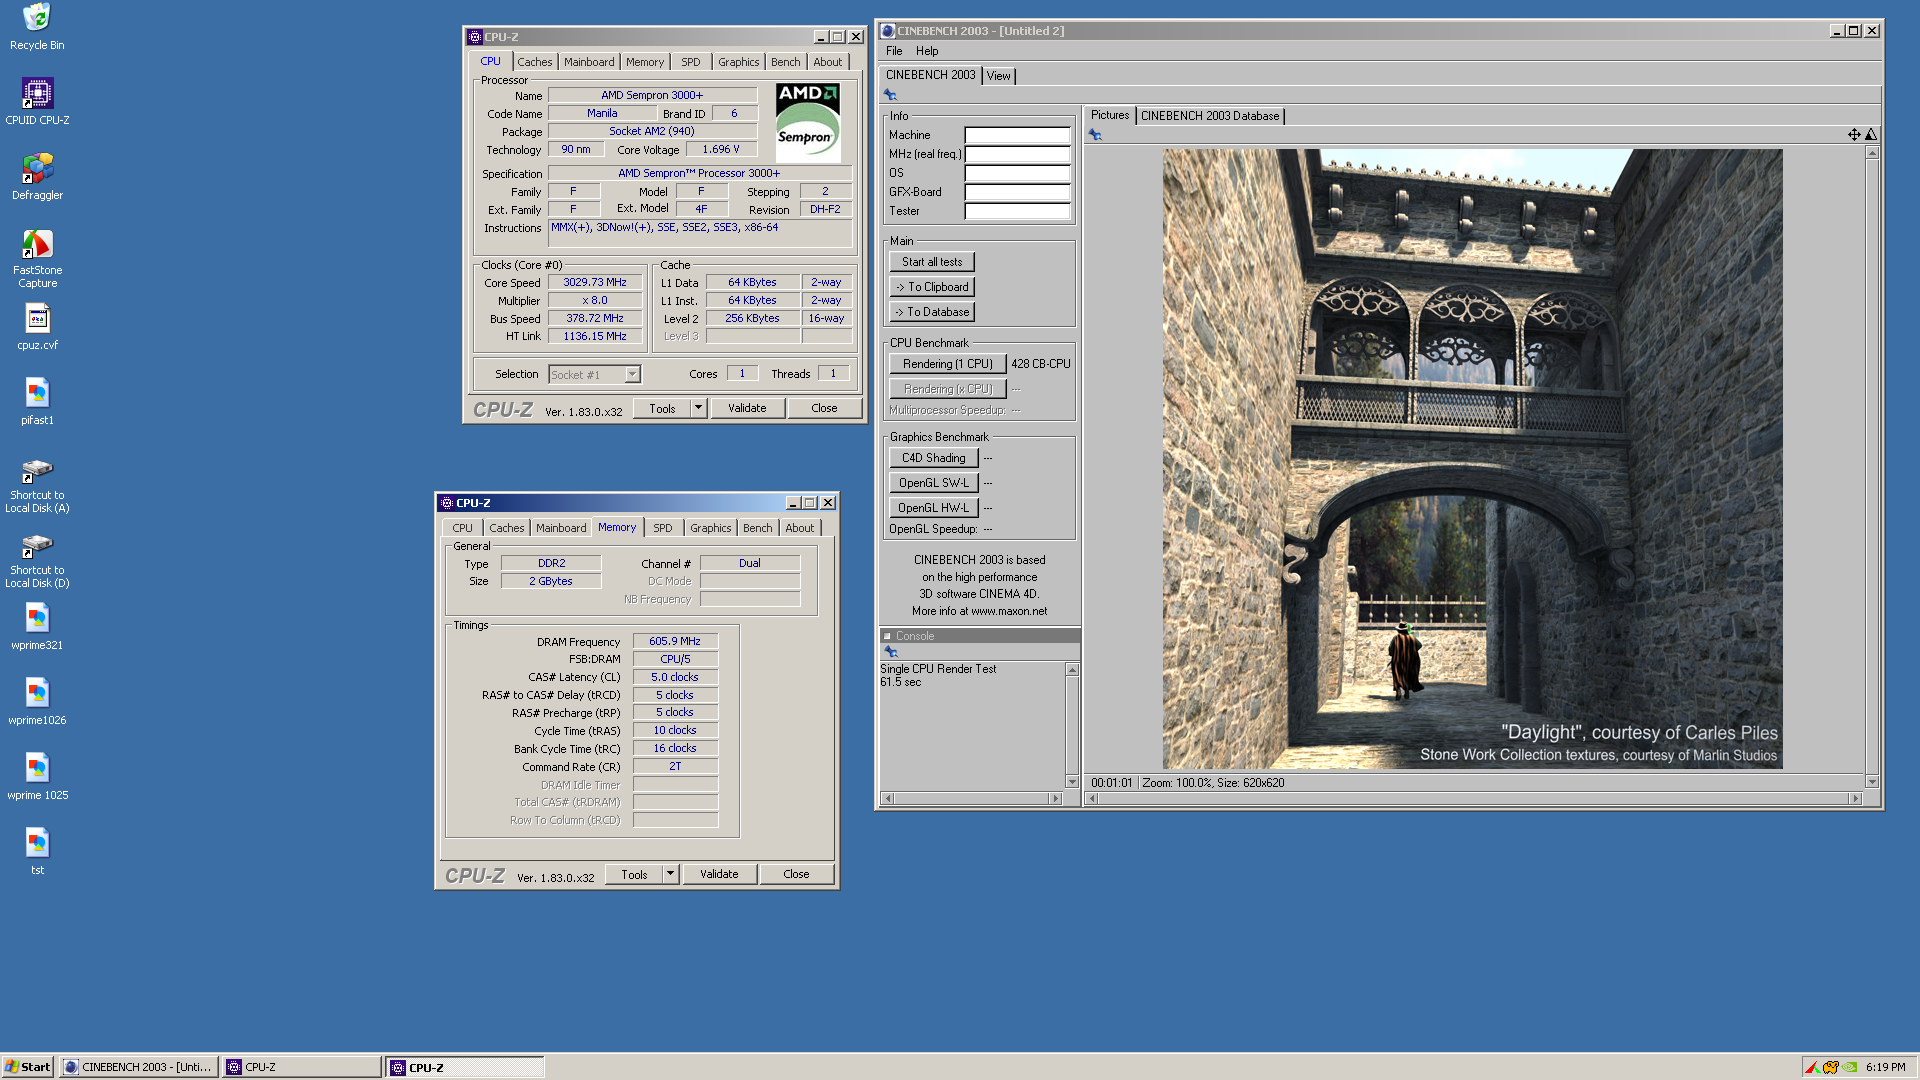The height and width of the screenshot is (1080, 1920).
Task: Switch to Mainboard tab in the upper CPU-Z window
Action: tap(589, 62)
